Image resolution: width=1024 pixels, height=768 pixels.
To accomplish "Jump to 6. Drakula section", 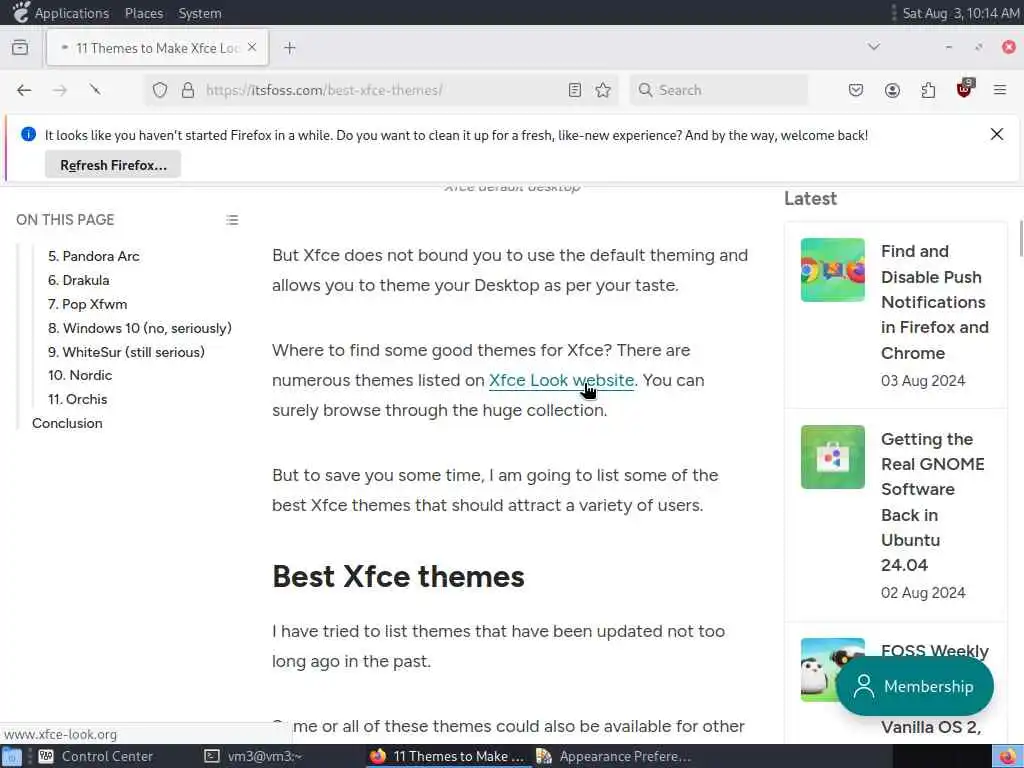I will pyautogui.click(x=78, y=280).
